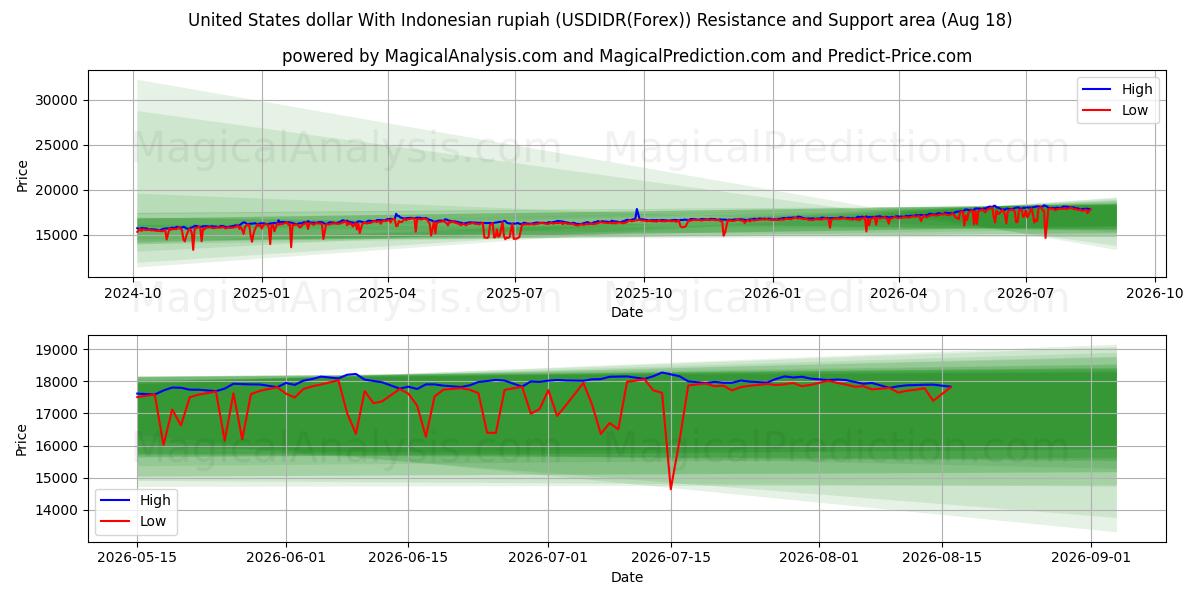Click the 'powered by MagicalAnalysis.com' subtitle
The width and height of the screenshot is (1200, 600).
click(x=626, y=56)
